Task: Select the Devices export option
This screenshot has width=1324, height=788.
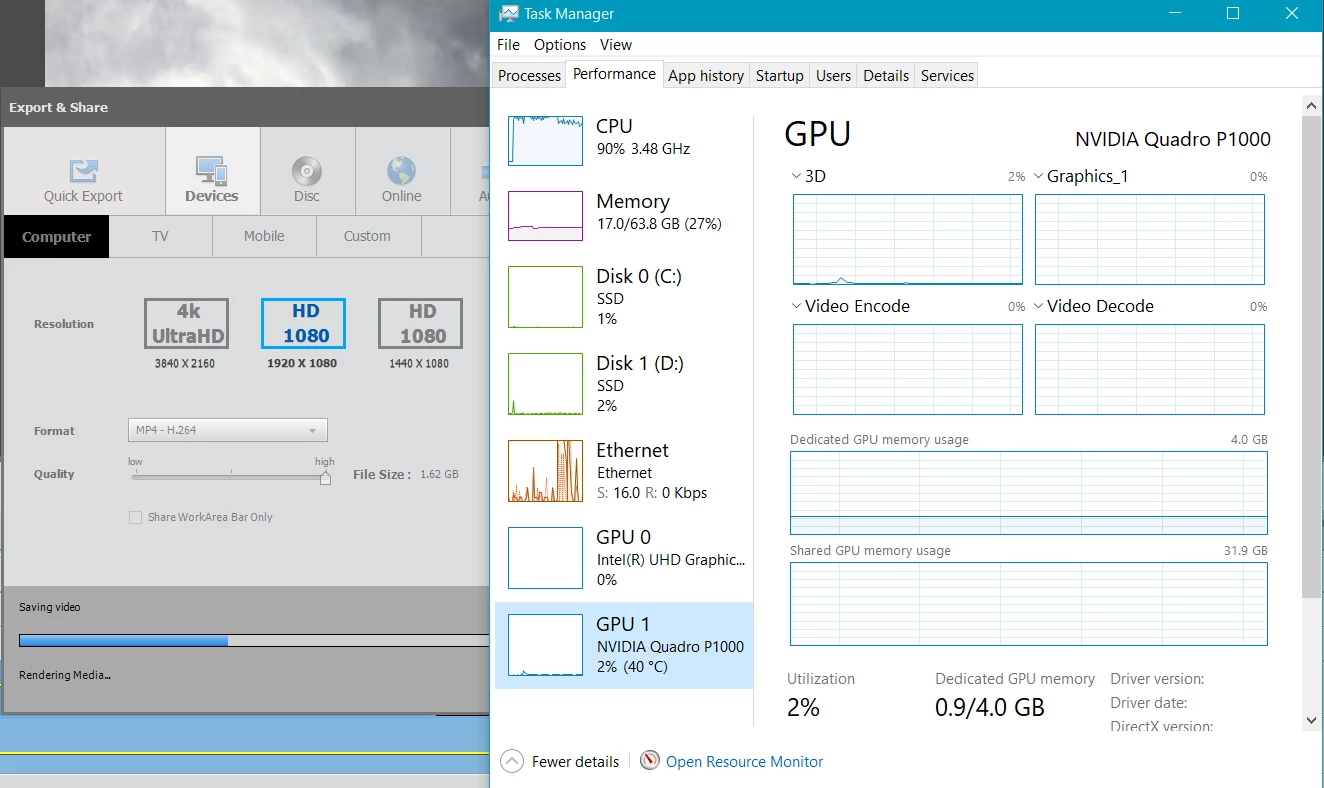Action: (x=212, y=171)
